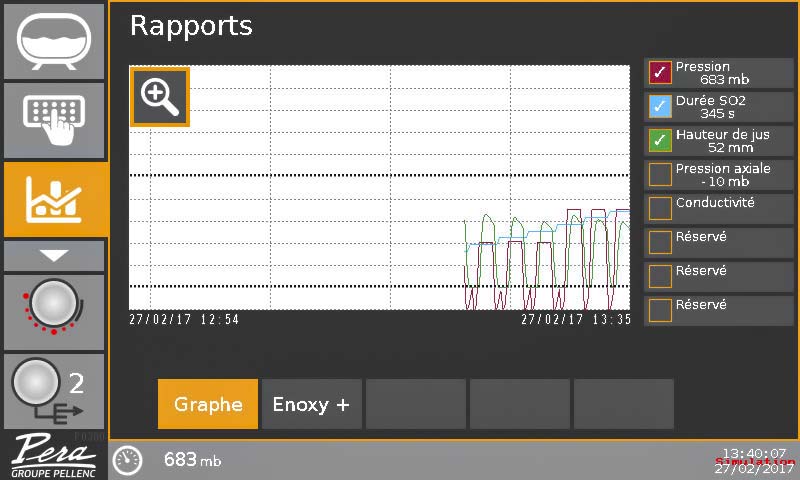Open the press tank overview icon
This screenshot has width=800, height=480.
tap(54, 41)
